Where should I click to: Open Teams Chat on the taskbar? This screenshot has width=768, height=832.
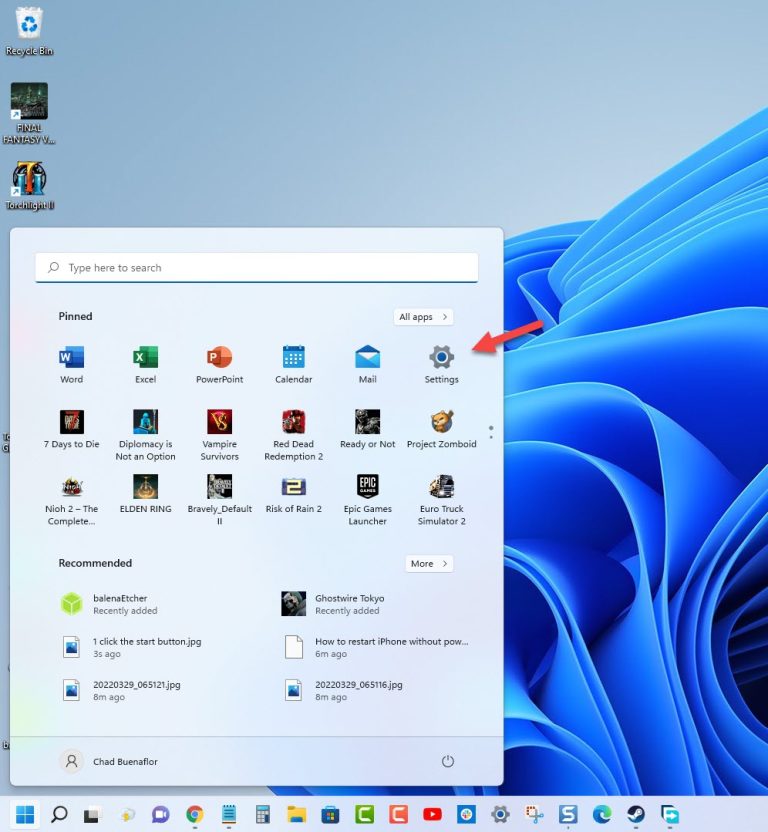tap(160, 814)
